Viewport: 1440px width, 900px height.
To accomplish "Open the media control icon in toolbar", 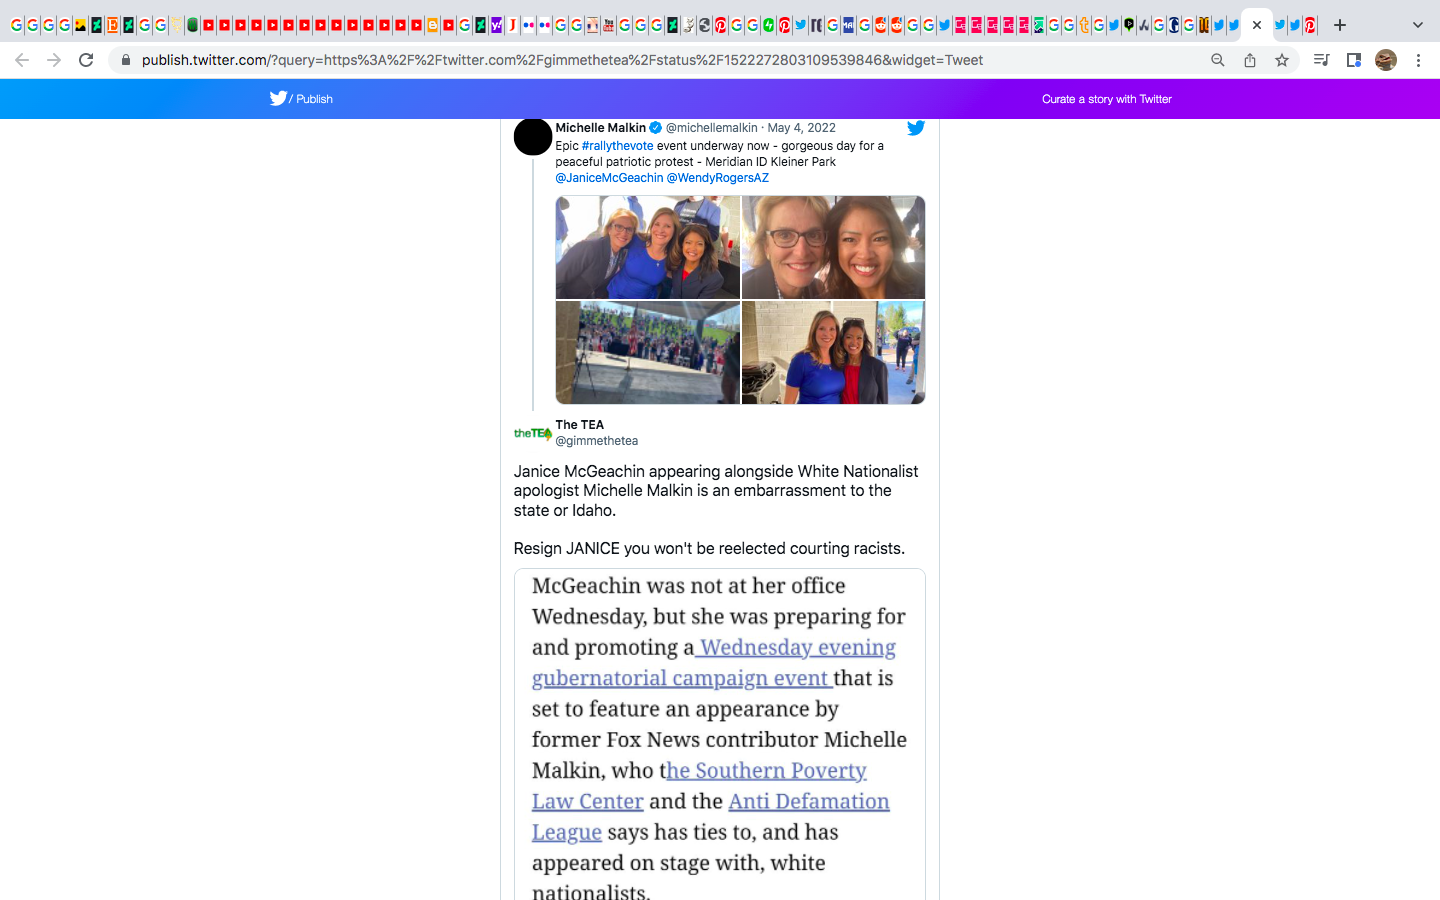I will pos(1321,60).
